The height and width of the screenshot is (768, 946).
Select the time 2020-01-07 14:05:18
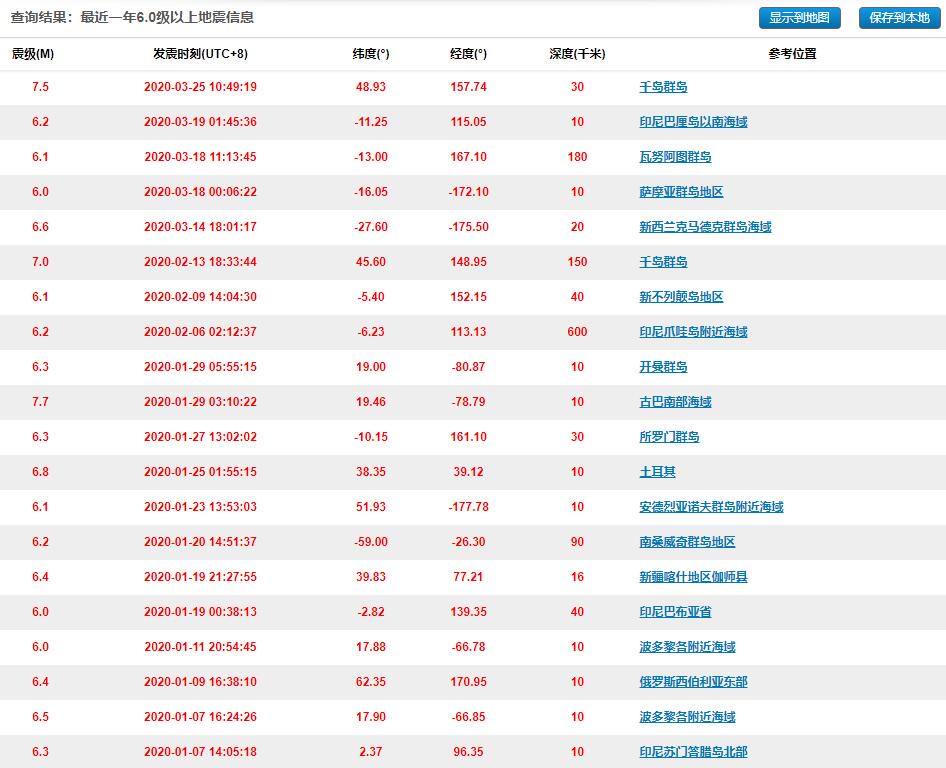(x=200, y=752)
